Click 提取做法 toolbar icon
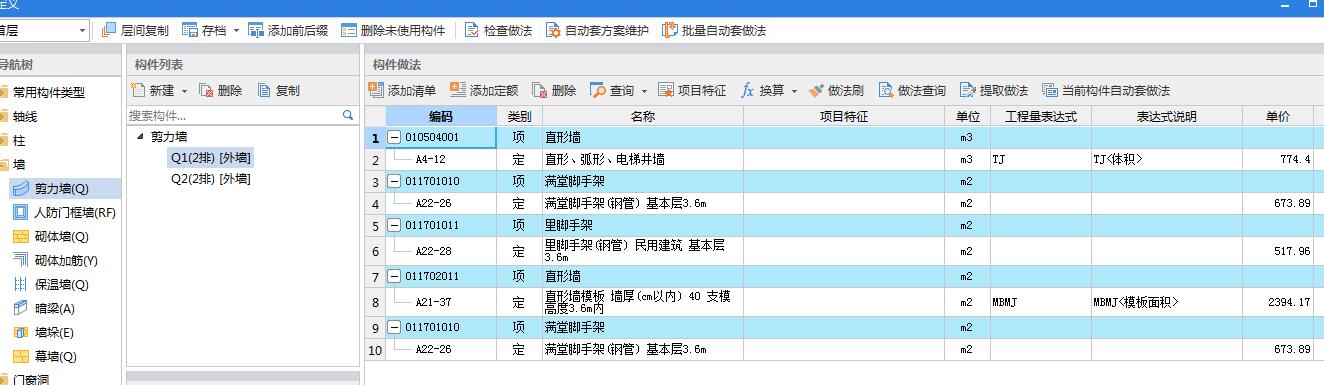The width and height of the screenshot is (1324, 385). 967,90
